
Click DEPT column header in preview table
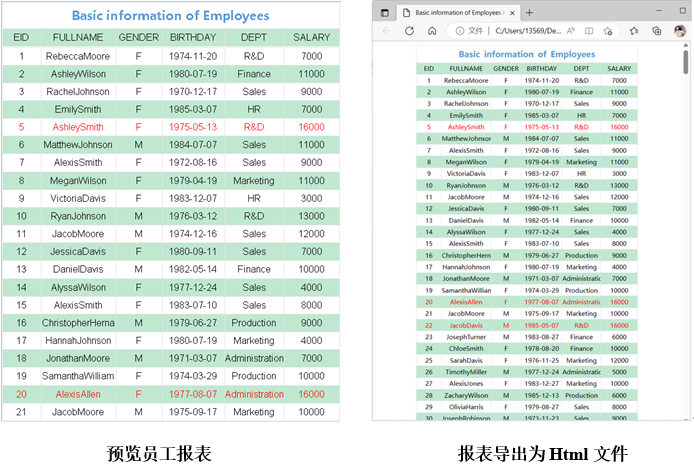(x=254, y=38)
